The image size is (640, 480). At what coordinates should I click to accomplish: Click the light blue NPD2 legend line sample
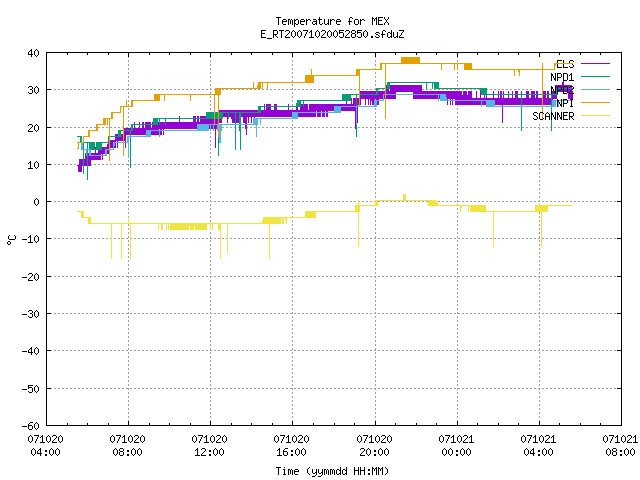click(x=596, y=89)
